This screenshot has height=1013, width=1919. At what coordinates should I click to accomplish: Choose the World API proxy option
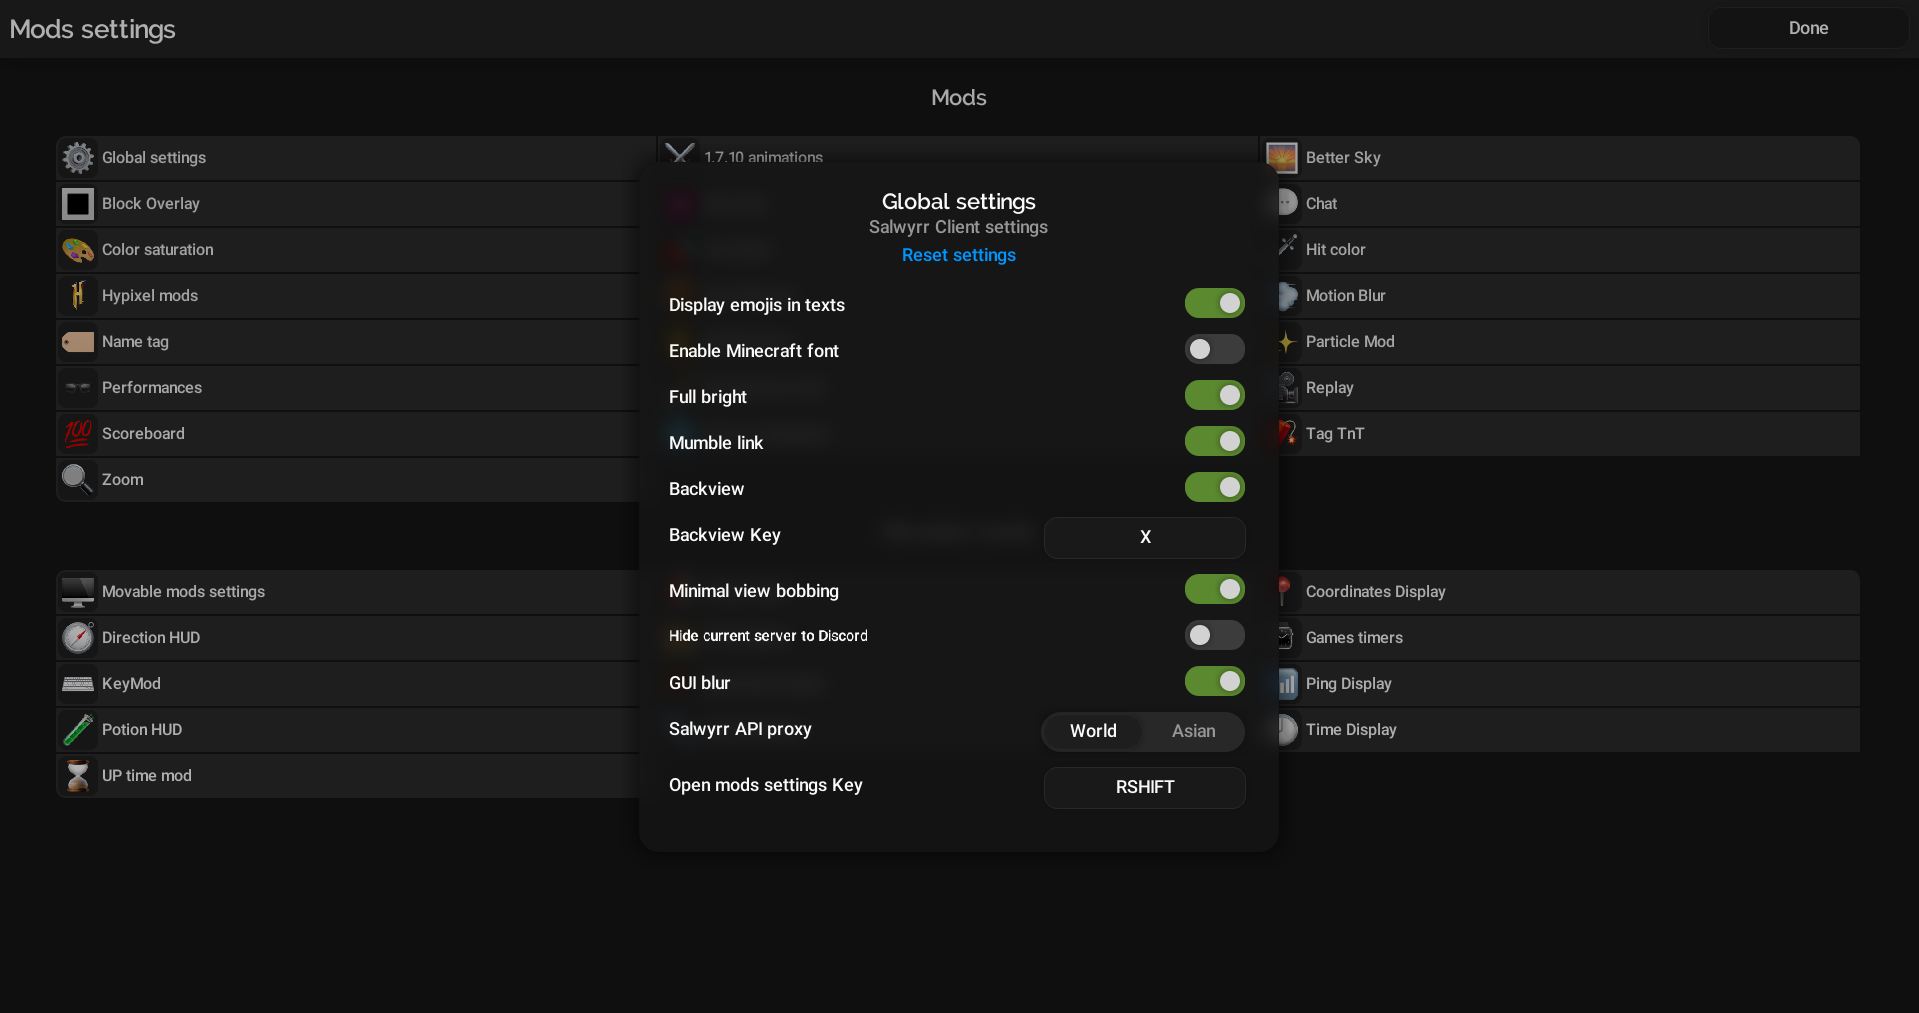(x=1093, y=732)
